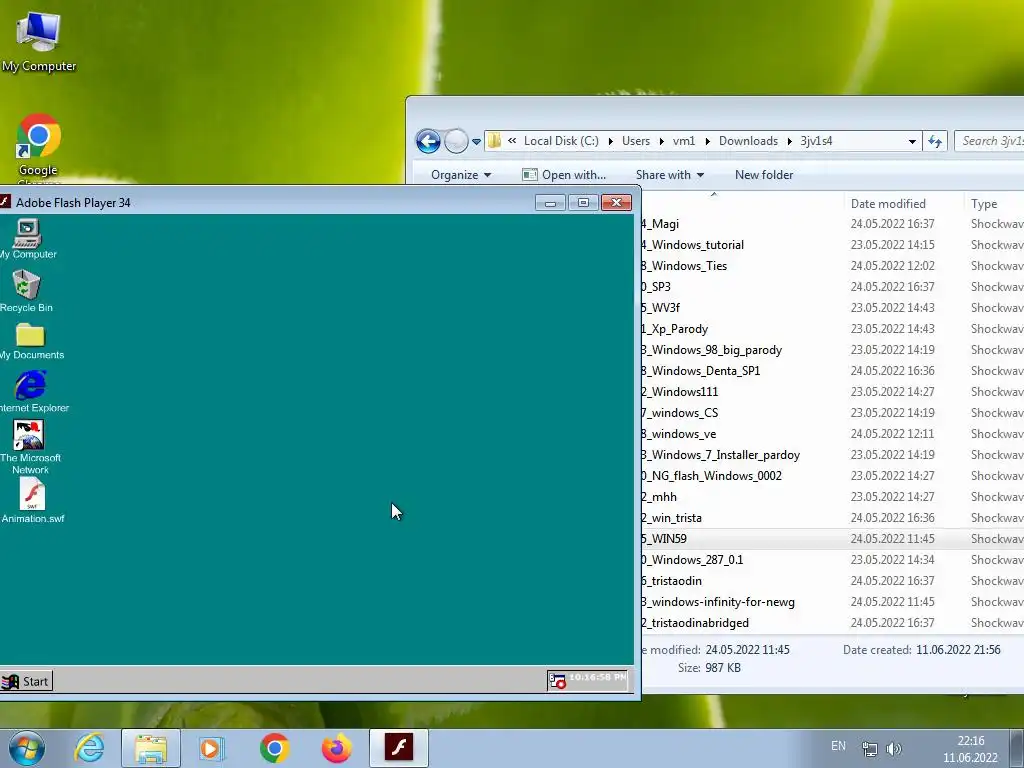Select file 2_tristaodinabridged
The image size is (1024, 768).
(x=695, y=623)
